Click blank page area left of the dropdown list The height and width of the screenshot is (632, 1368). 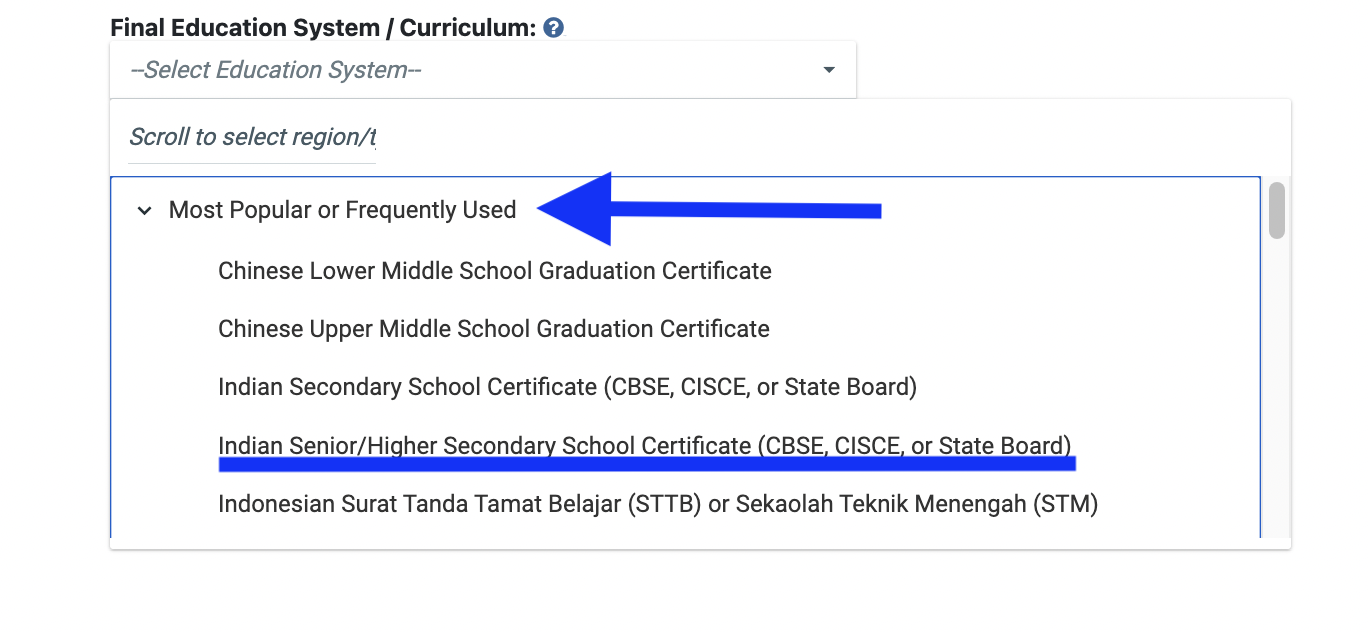(x=55, y=350)
